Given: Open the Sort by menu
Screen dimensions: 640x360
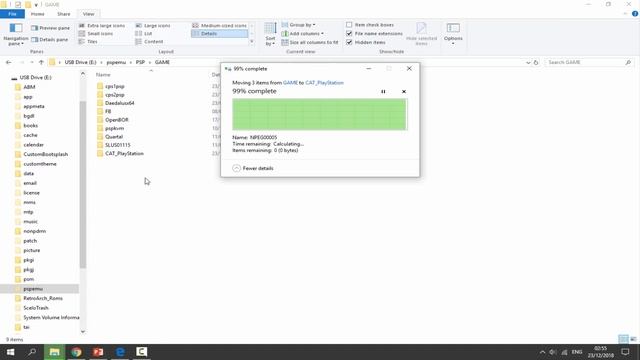Looking at the screenshot, I should [x=270, y=34].
